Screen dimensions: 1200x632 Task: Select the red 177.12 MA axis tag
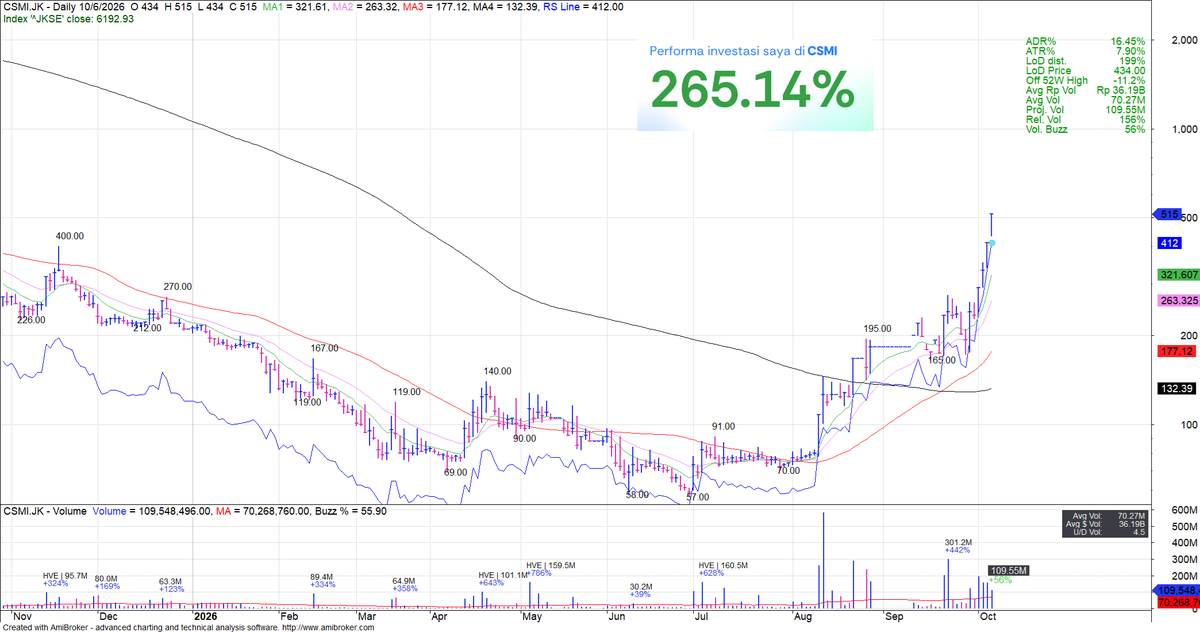point(1176,352)
